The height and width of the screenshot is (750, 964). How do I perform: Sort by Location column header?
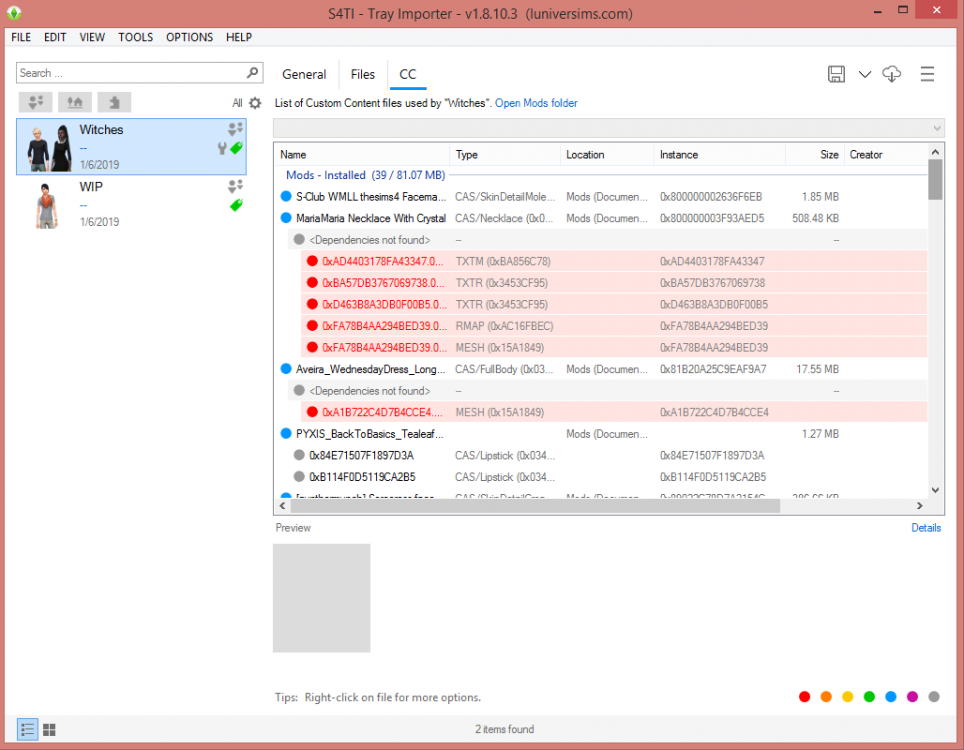[x=607, y=154]
